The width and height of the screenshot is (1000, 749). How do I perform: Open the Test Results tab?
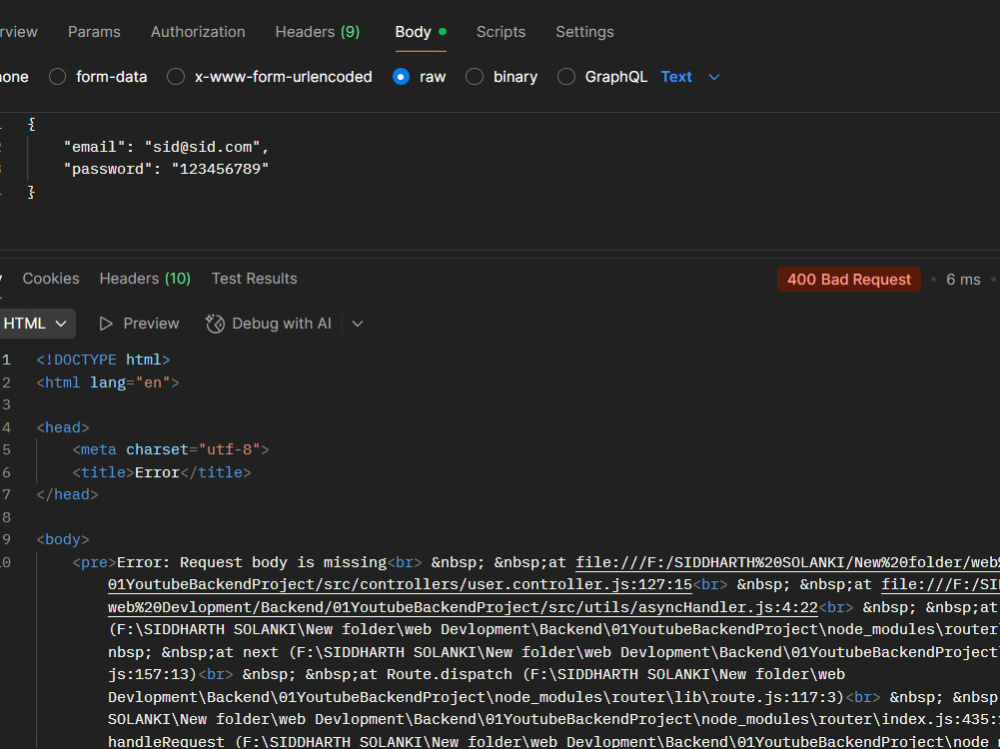254,279
